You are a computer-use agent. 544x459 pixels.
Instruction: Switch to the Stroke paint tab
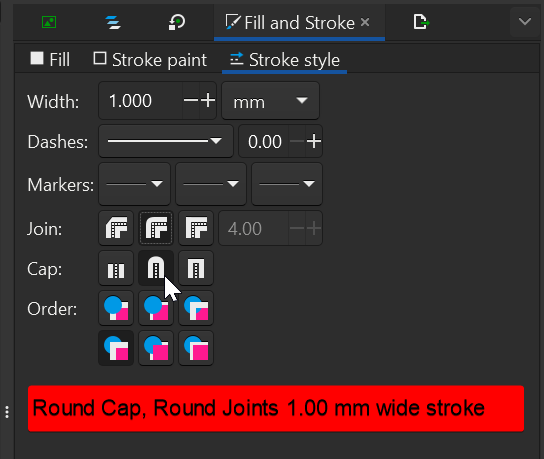[150, 60]
